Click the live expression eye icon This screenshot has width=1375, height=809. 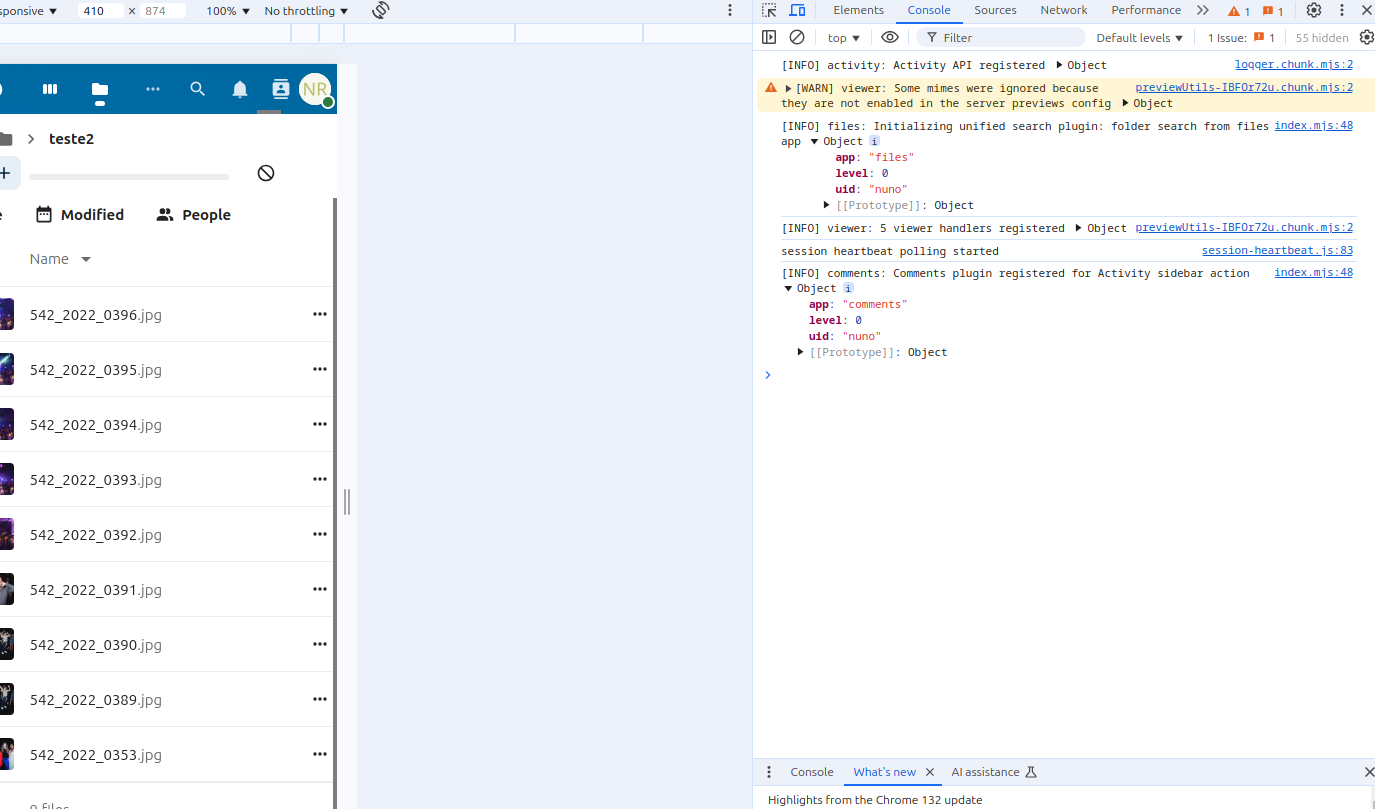pyautogui.click(x=889, y=37)
